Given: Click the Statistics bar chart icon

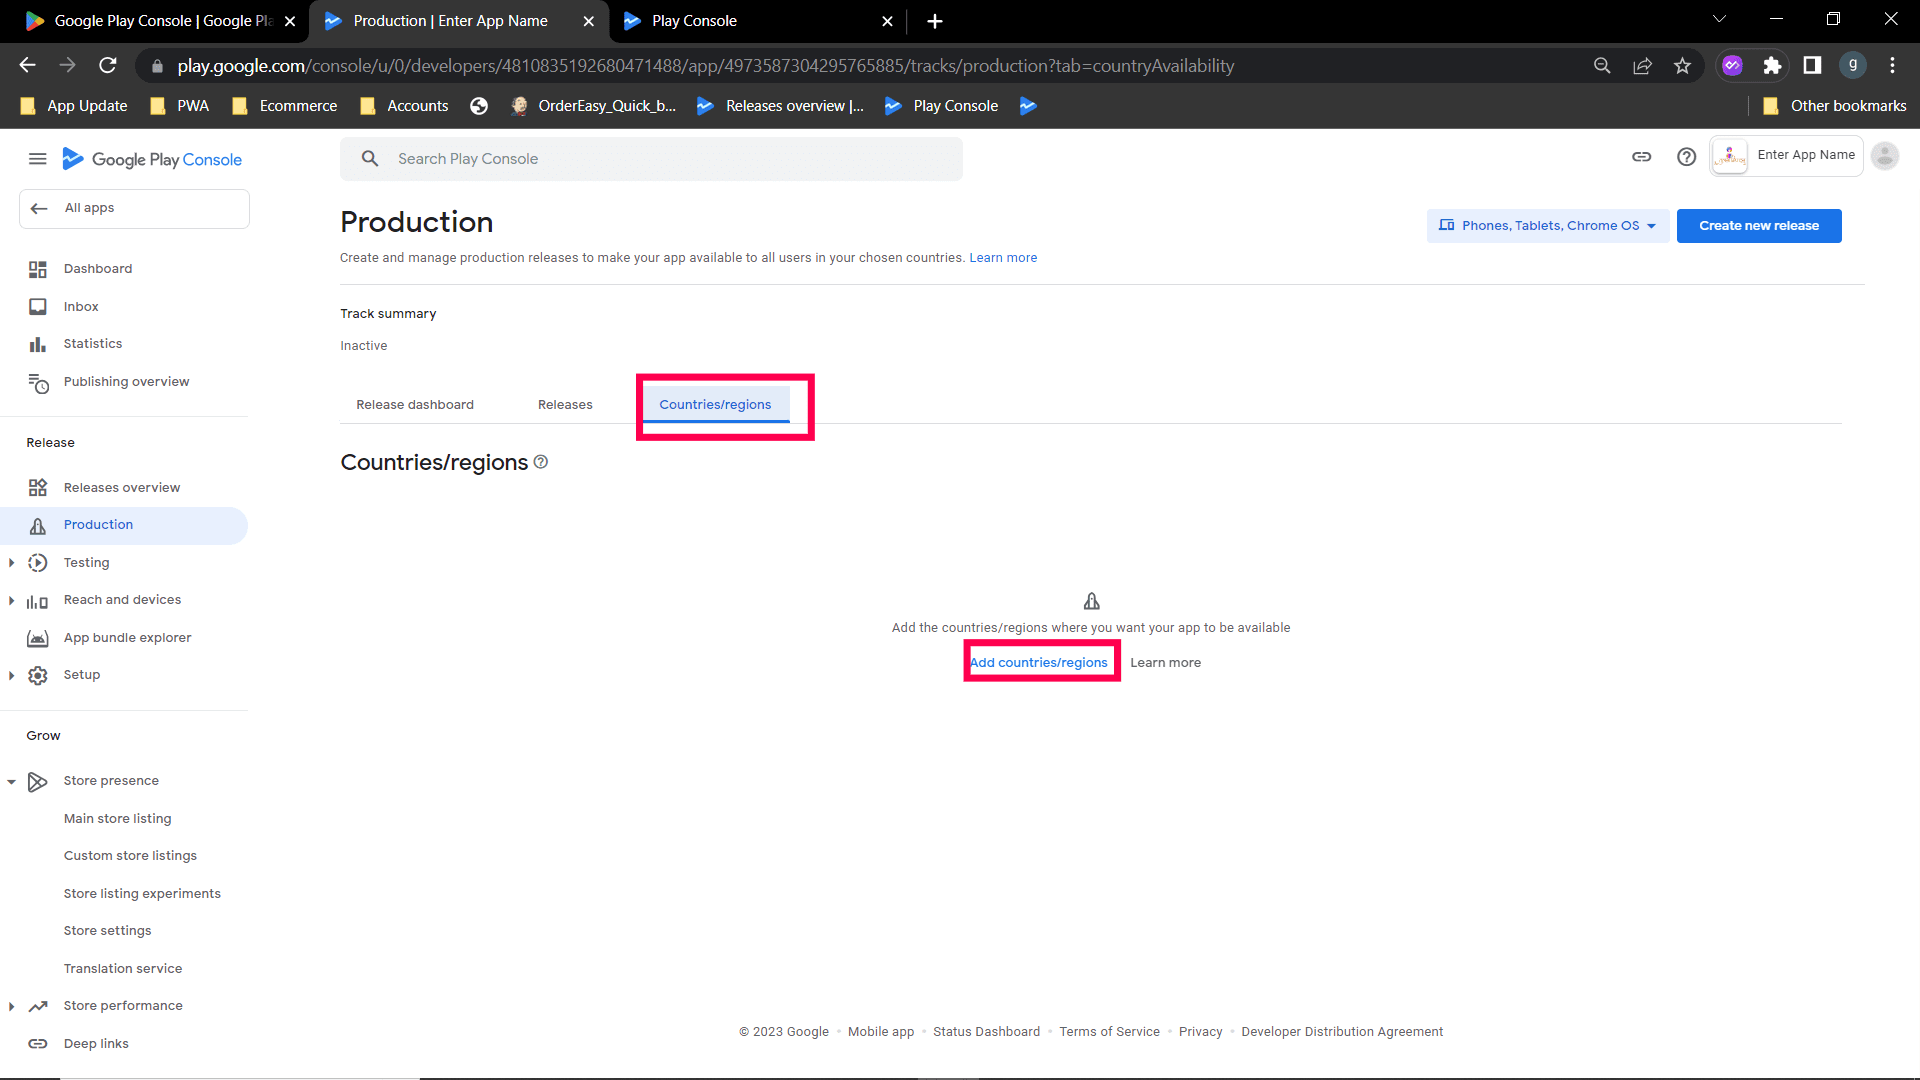Looking at the screenshot, I should [x=38, y=344].
